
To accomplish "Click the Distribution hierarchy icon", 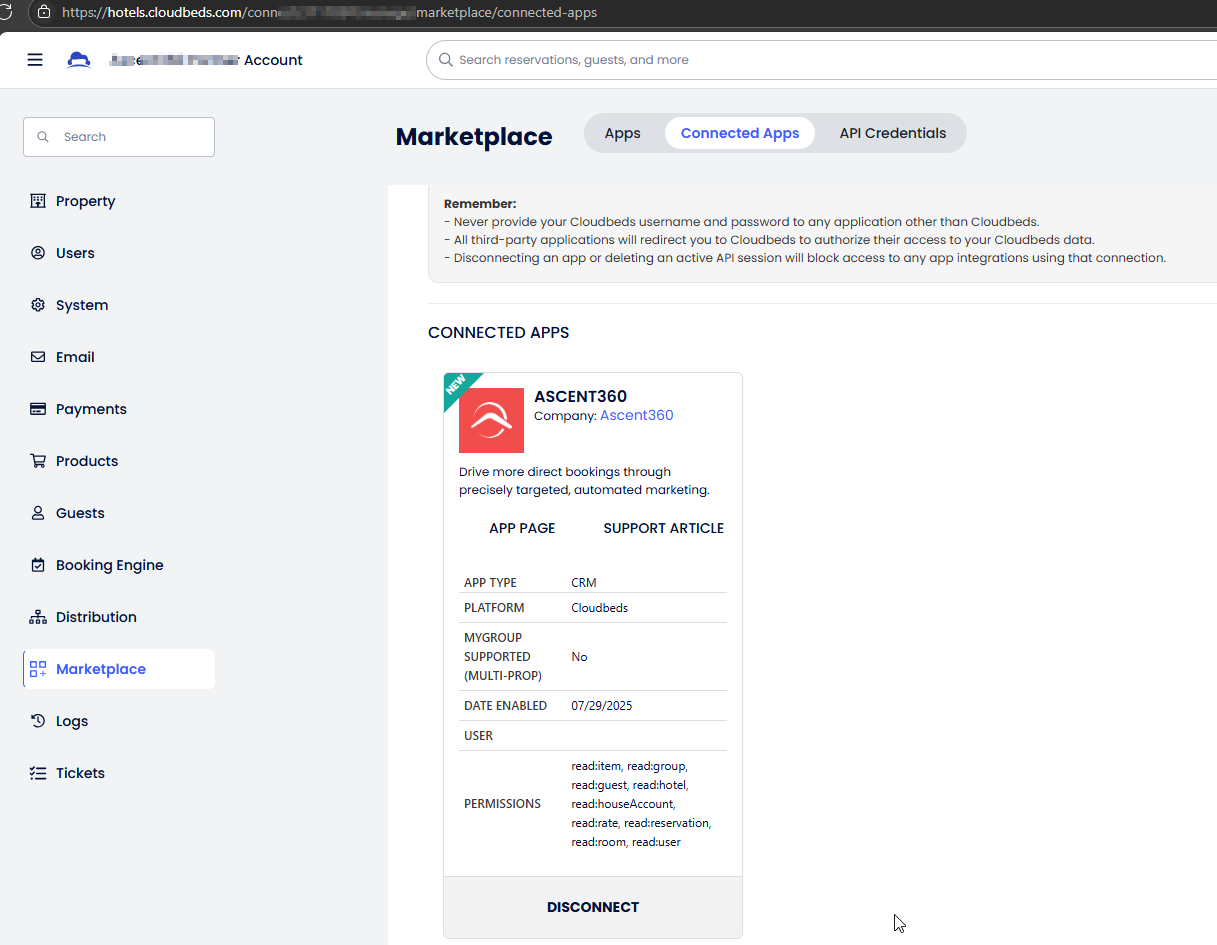I will coord(38,617).
